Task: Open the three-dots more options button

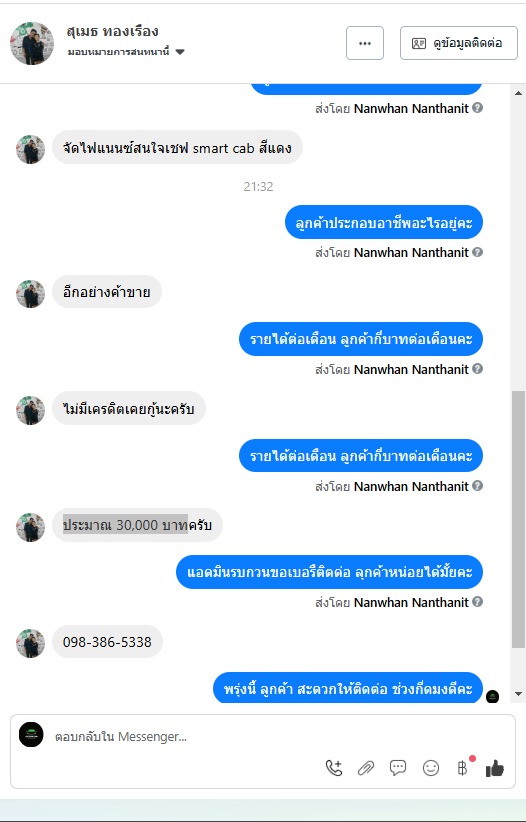Action: point(365,43)
